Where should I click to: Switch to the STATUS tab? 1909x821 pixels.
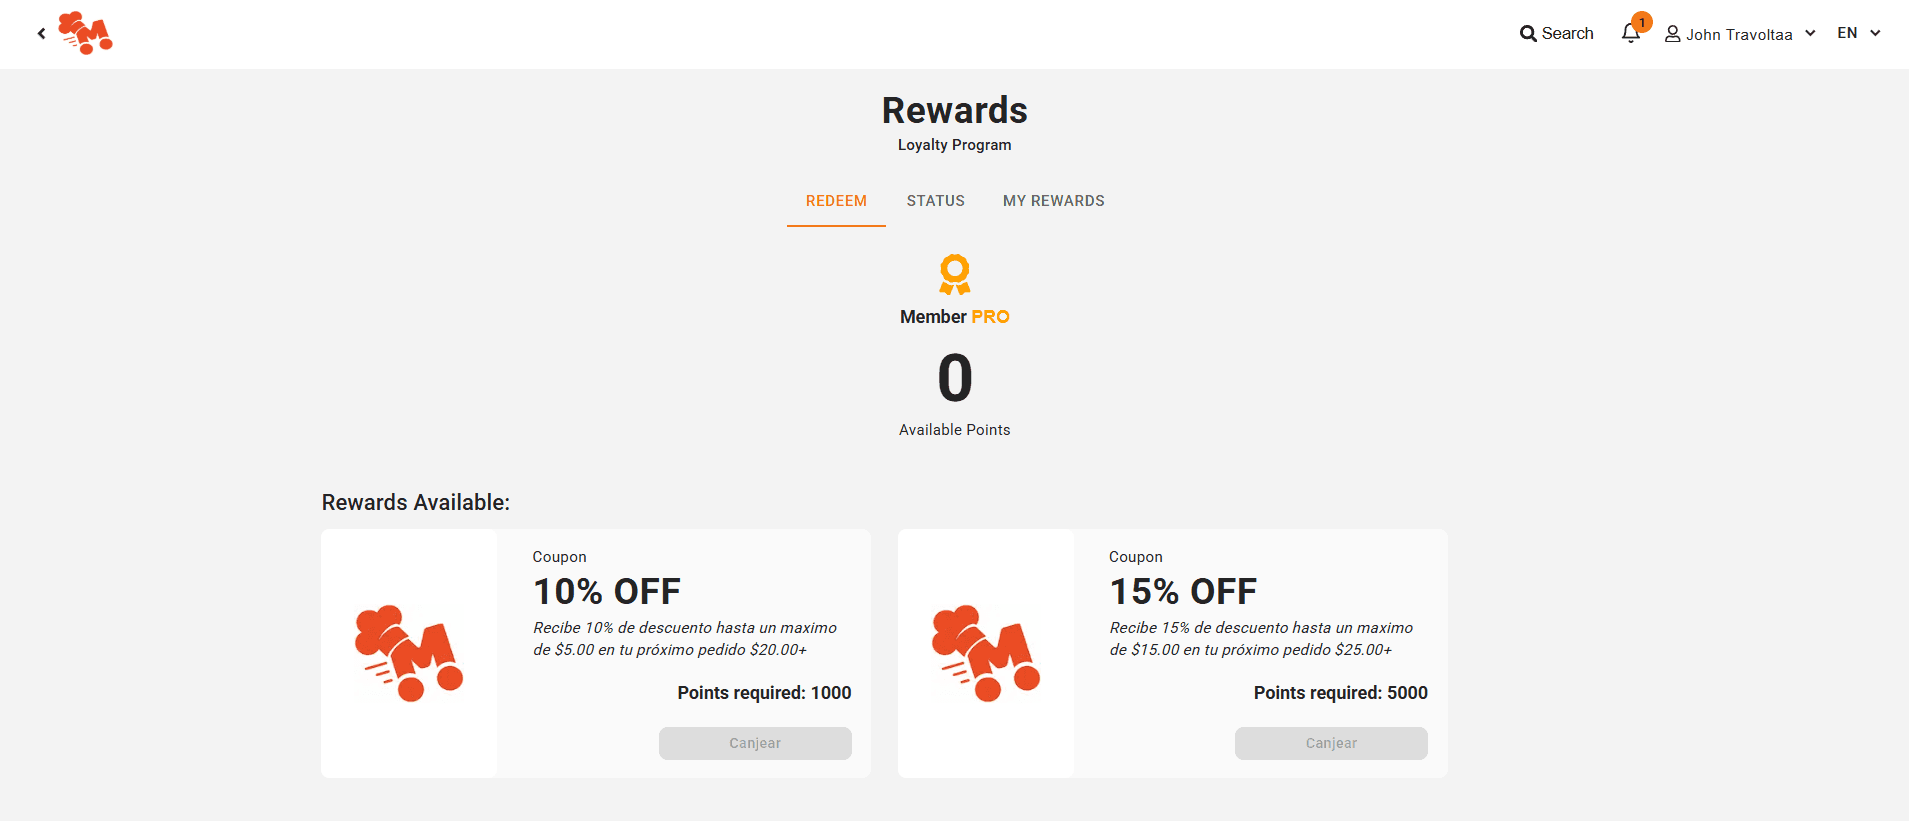935,200
